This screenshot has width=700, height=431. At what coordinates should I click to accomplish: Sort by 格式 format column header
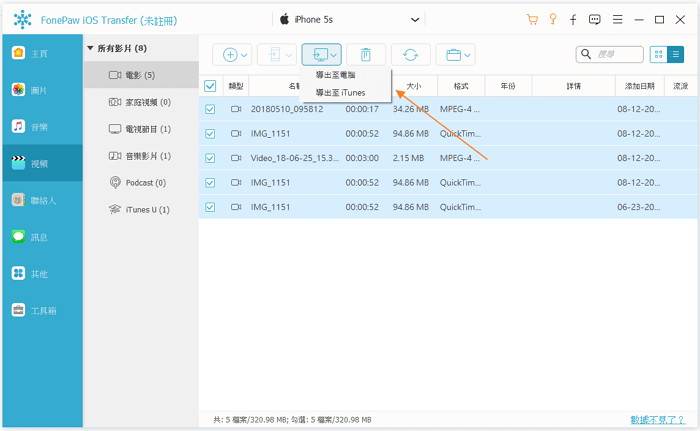[461, 86]
